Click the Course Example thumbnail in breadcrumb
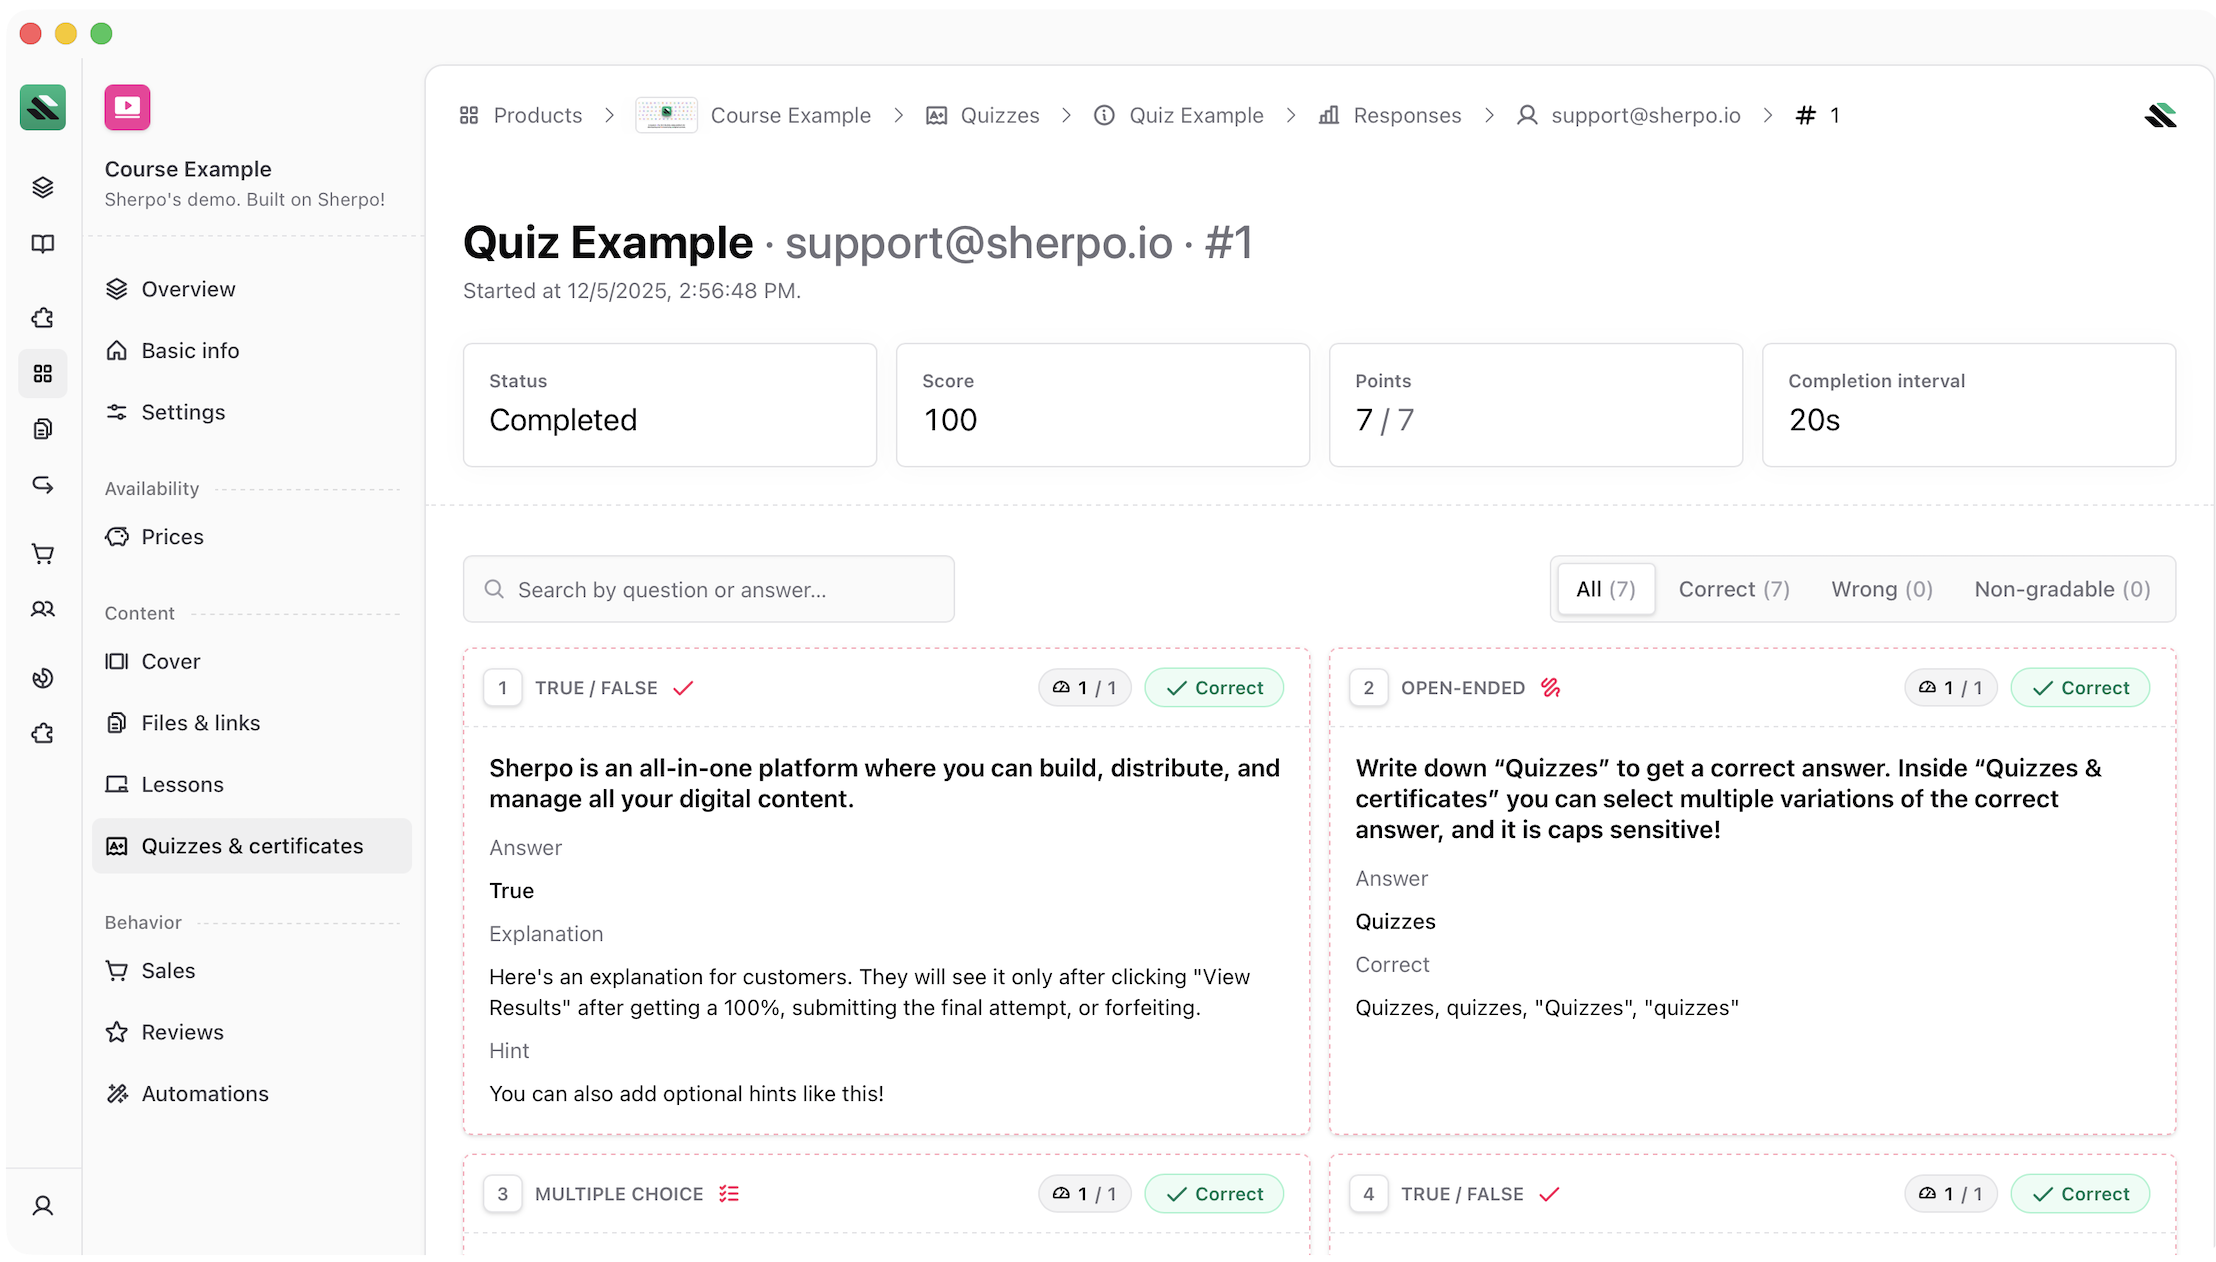 click(x=666, y=116)
